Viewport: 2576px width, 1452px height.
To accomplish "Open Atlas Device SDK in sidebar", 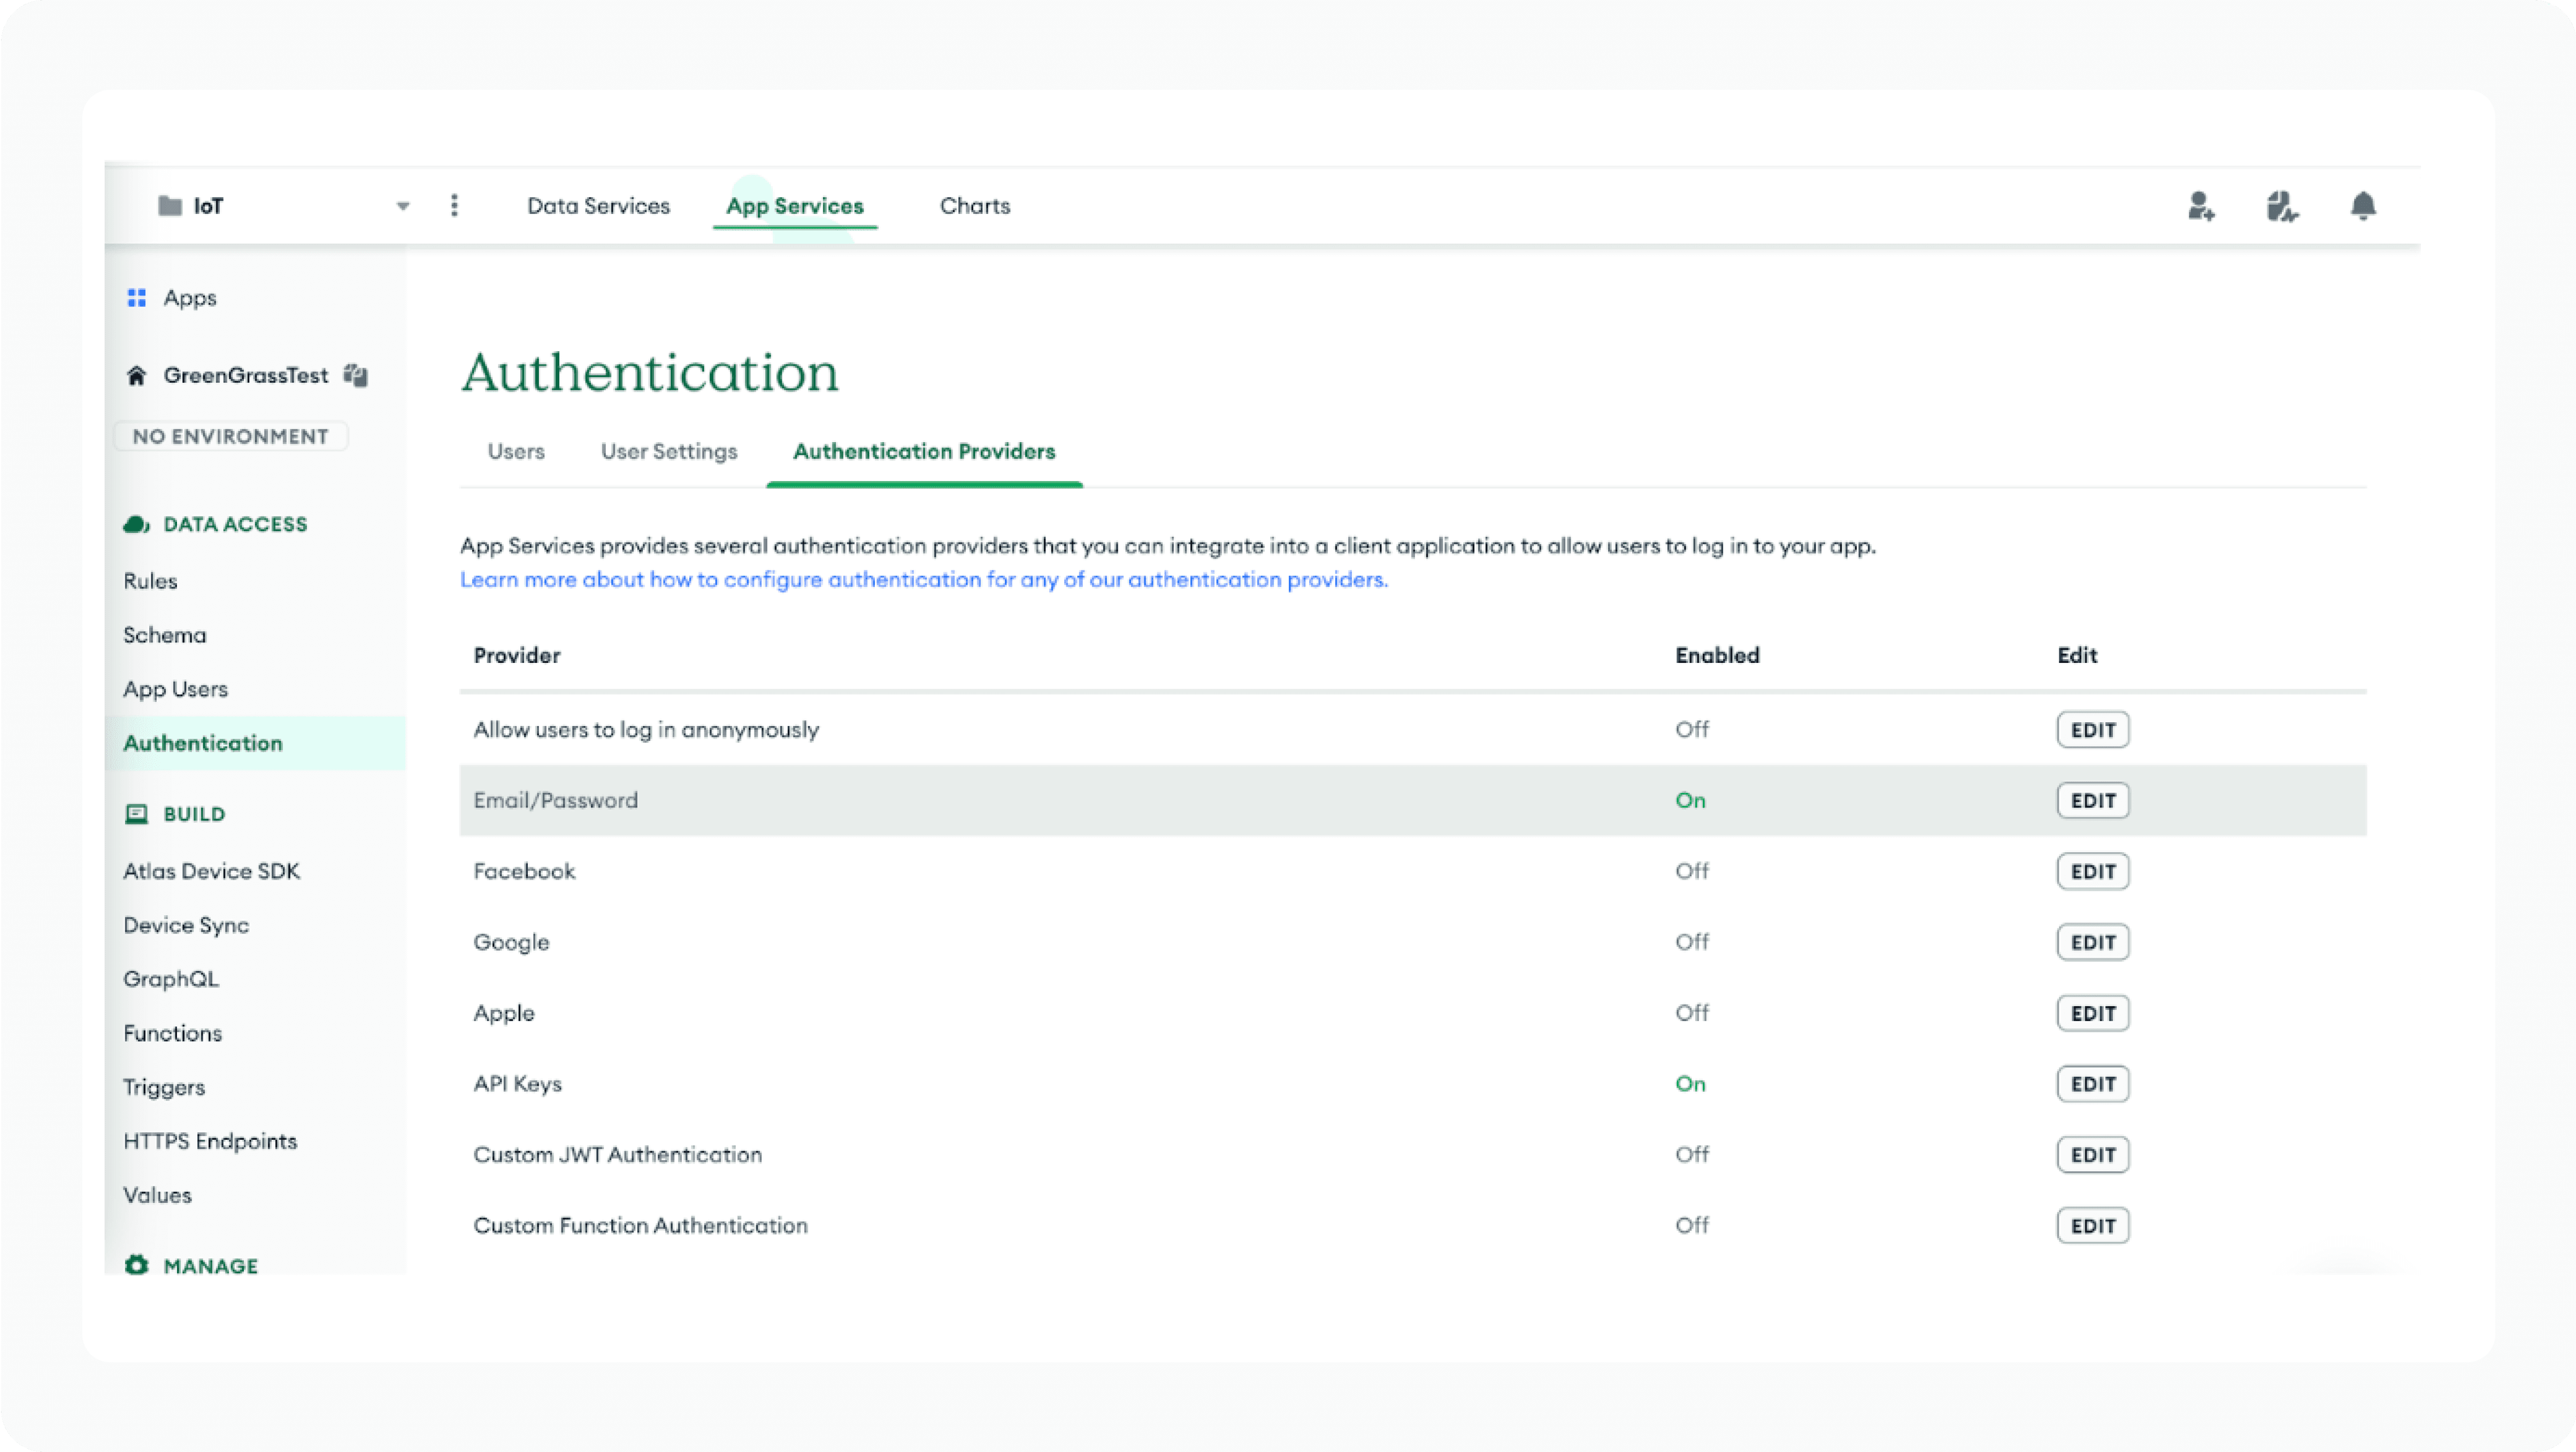I will (212, 871).
